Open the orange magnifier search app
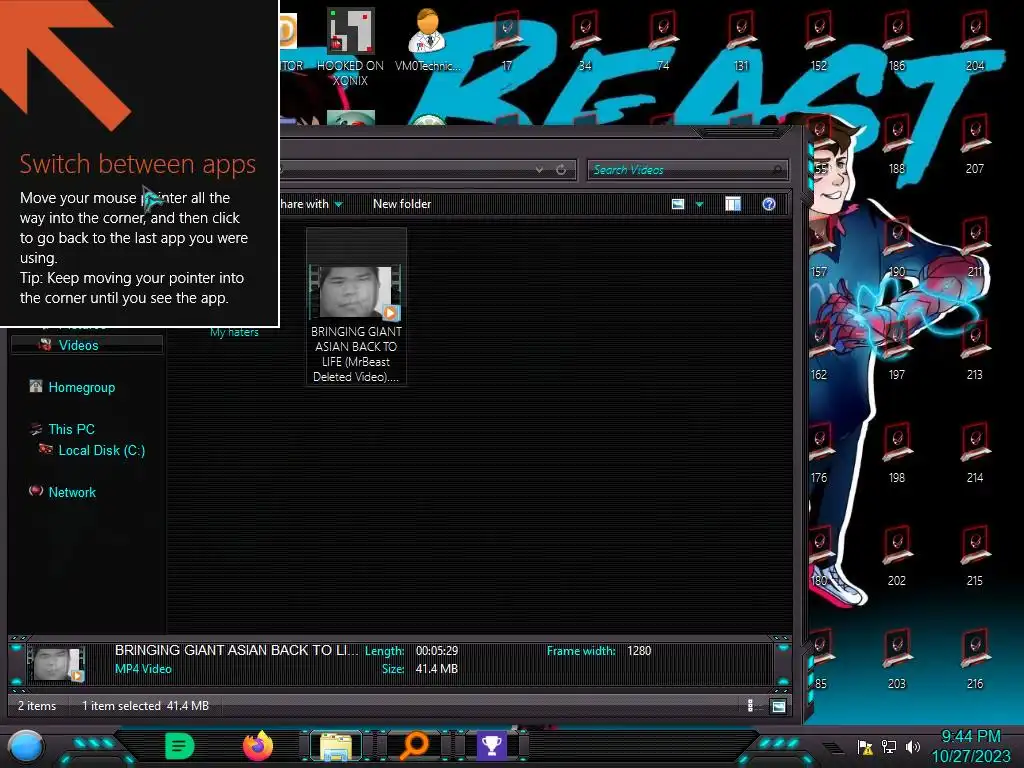The height and width of the screenshot is (768, 1024). coord(414,746)
